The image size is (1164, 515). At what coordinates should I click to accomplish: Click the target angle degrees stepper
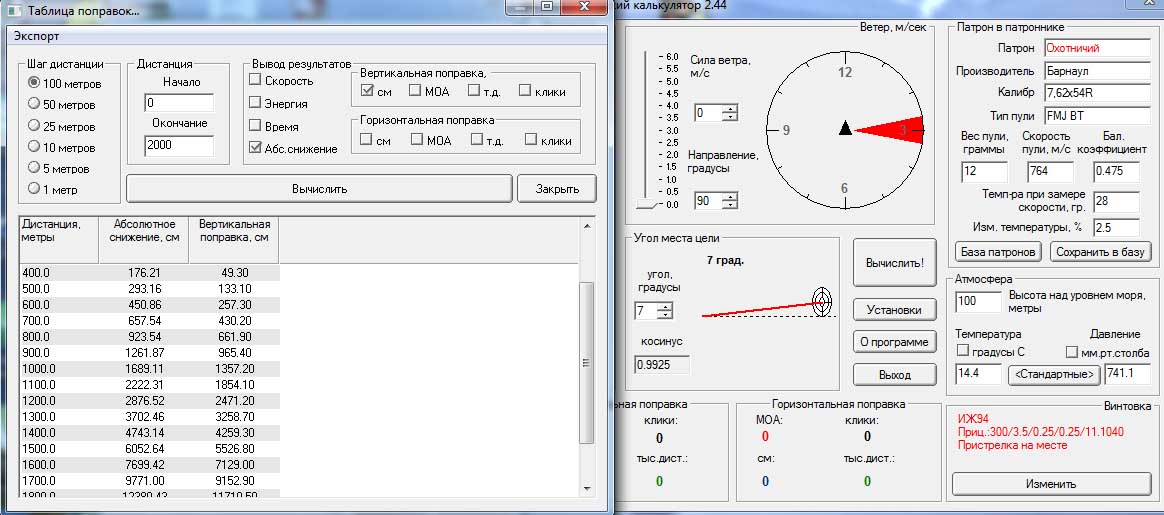[x=664, y=311]
